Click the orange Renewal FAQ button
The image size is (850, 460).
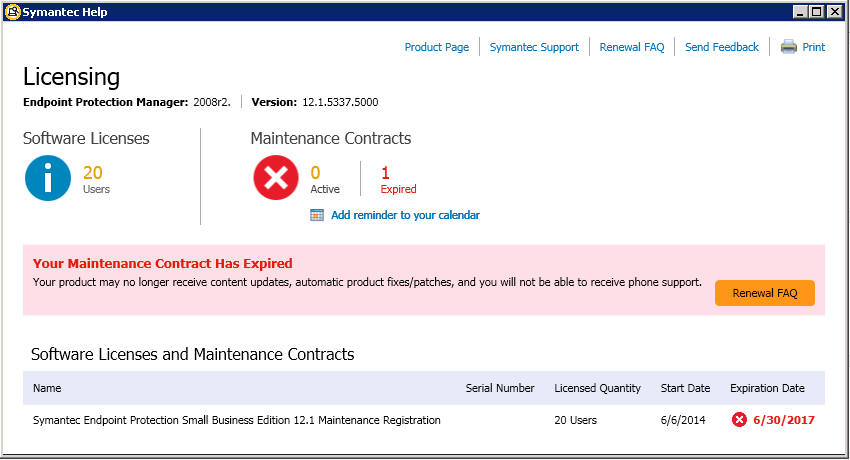pyautogui.click(x=764, y=293)
